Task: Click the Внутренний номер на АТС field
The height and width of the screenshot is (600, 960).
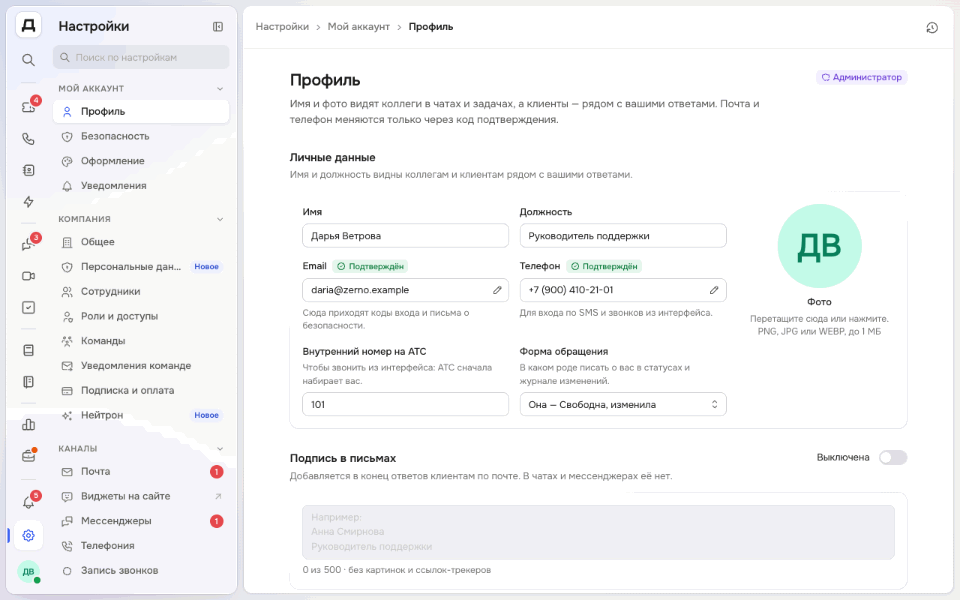Action: (405, 405)
